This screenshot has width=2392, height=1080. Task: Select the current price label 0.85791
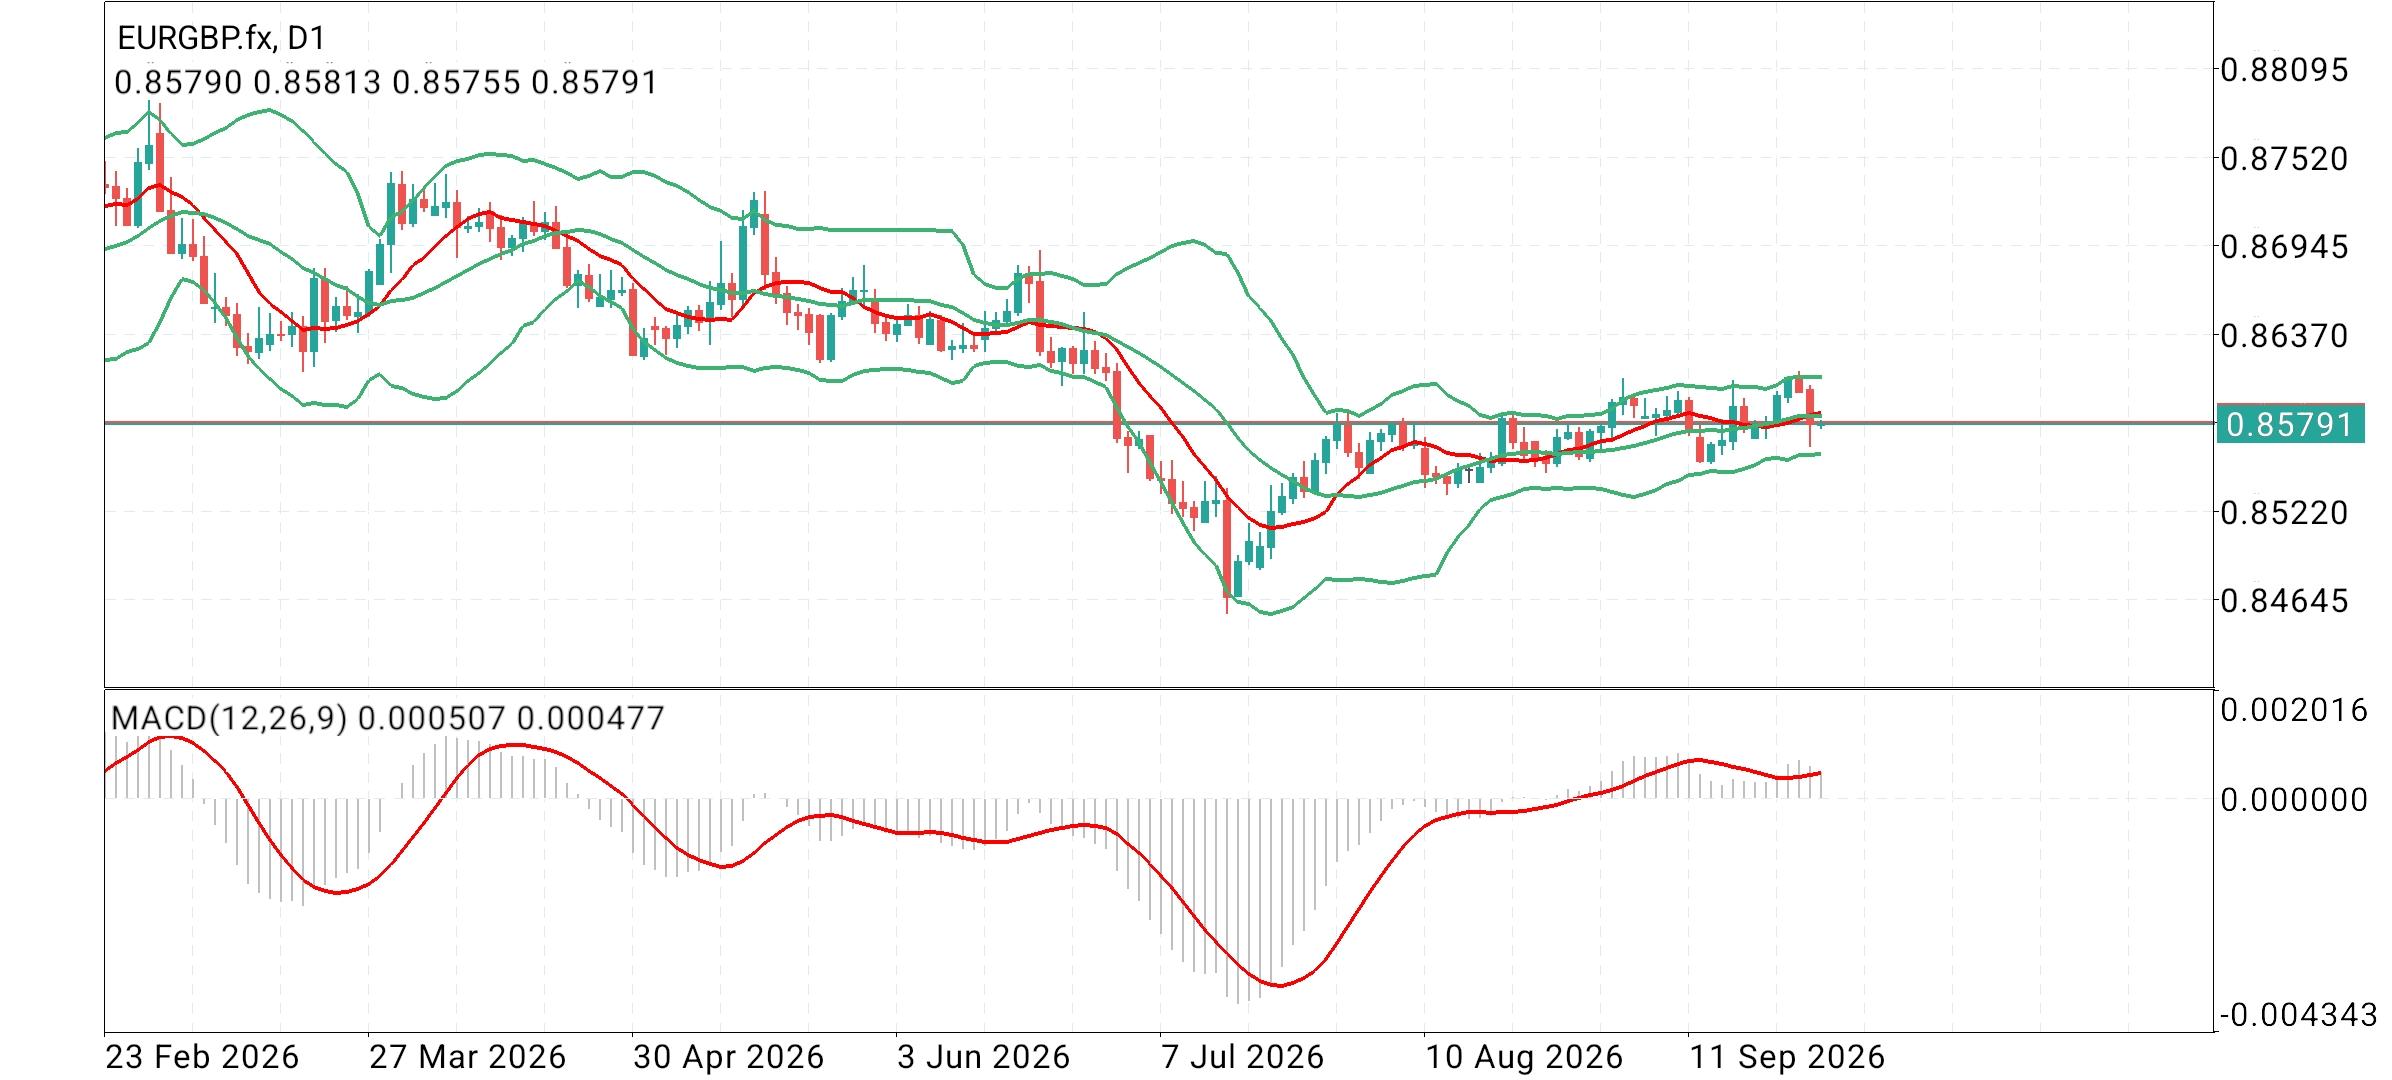pyautogui.click(x=2290, y=424)
